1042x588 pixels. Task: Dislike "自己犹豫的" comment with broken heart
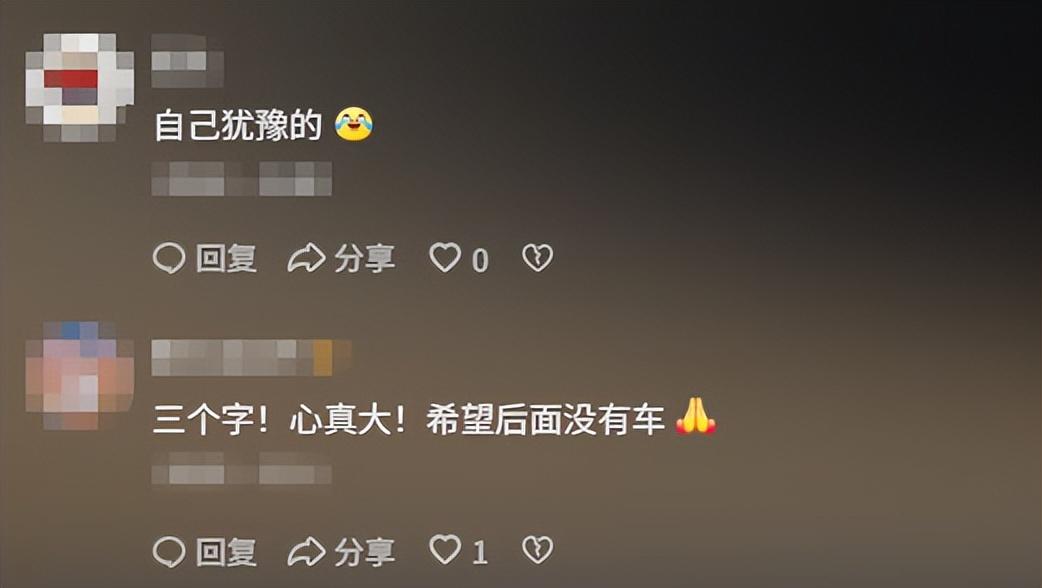[x=537, y=258]
